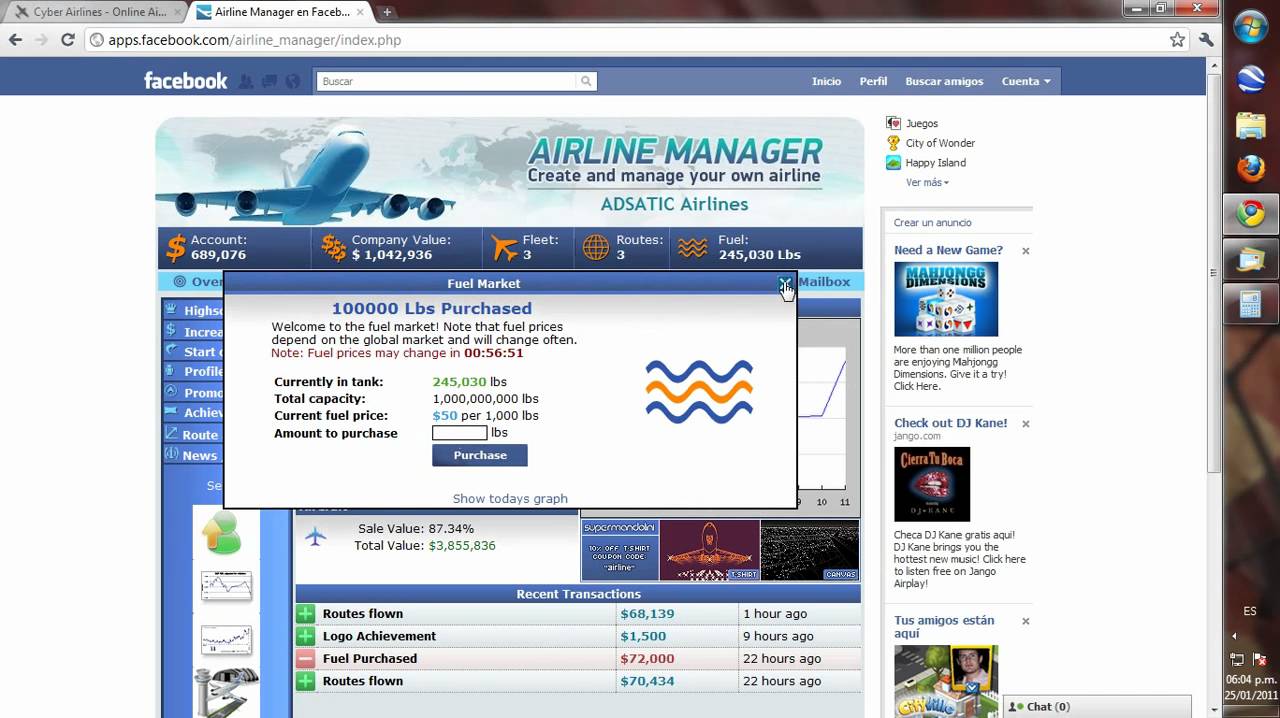This screenshot has height=718, width=1280.
Task: Click the Facebook friend requests icon
Action: pos(246,81)
